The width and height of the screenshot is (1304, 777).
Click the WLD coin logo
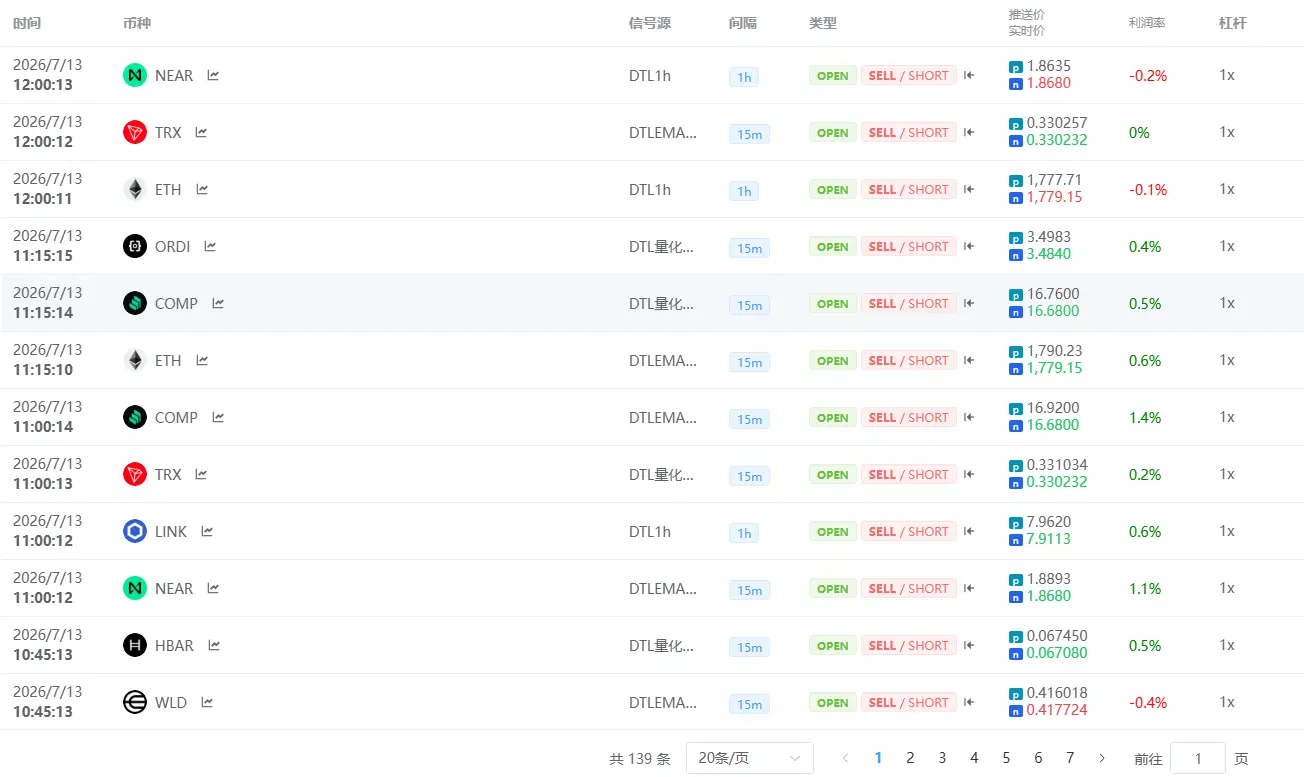click(x=135, y=702)
